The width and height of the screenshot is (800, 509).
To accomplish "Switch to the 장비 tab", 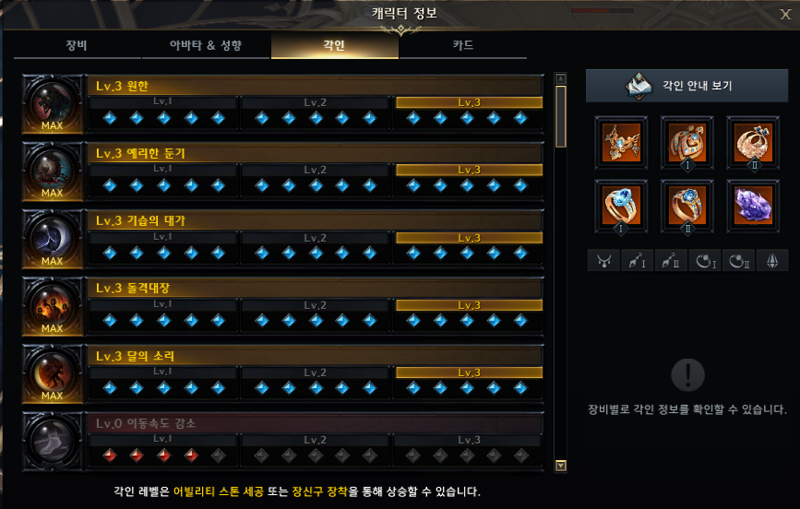I will pos(77,45).
